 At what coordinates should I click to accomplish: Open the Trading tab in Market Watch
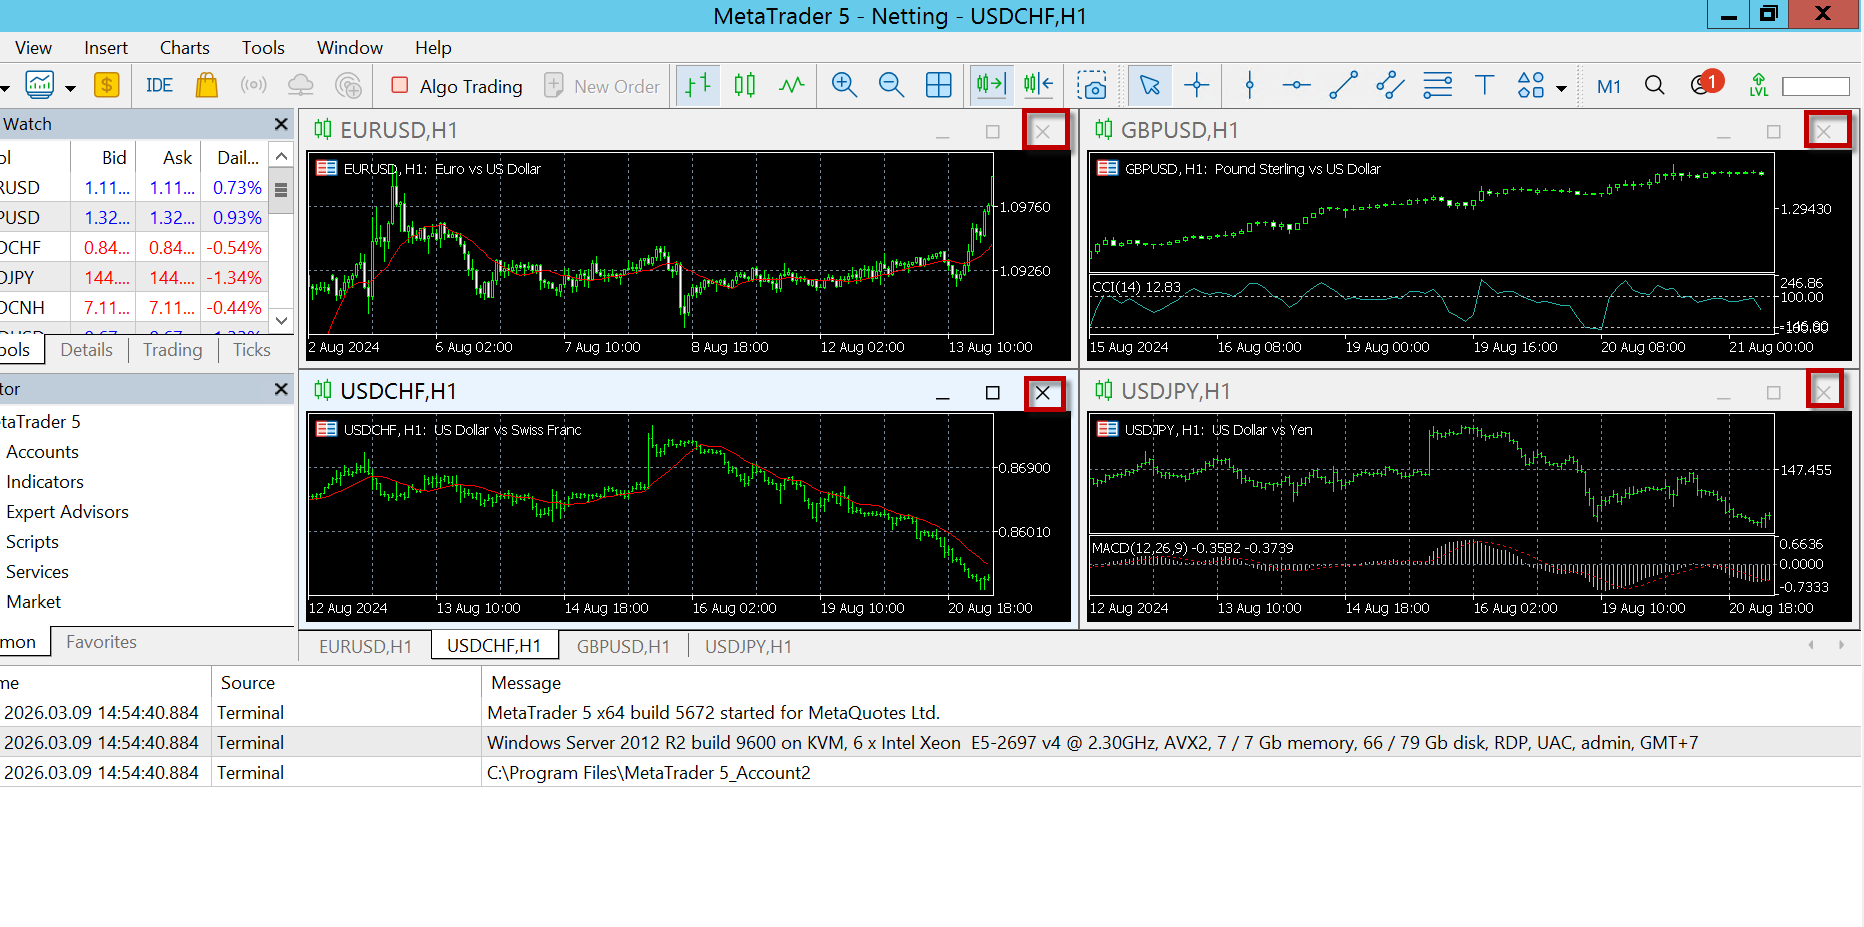pyautogui.click(x=172, y=350)
